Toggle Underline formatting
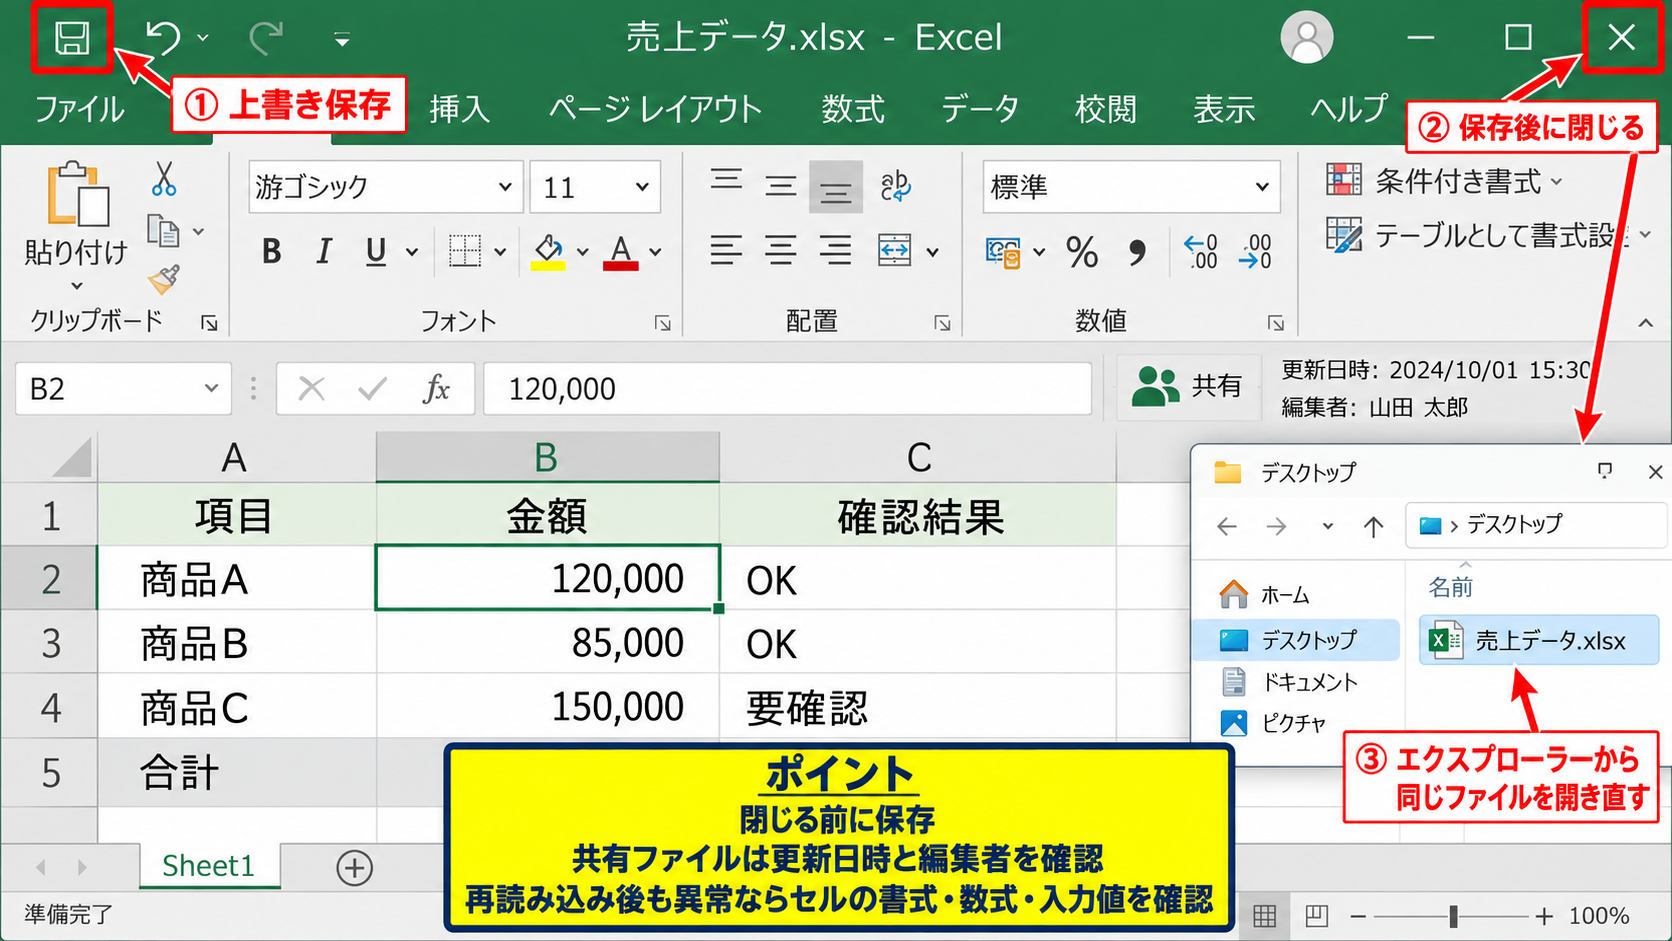This screenshot has width=1672, height=941. click(x=376, y=251)
